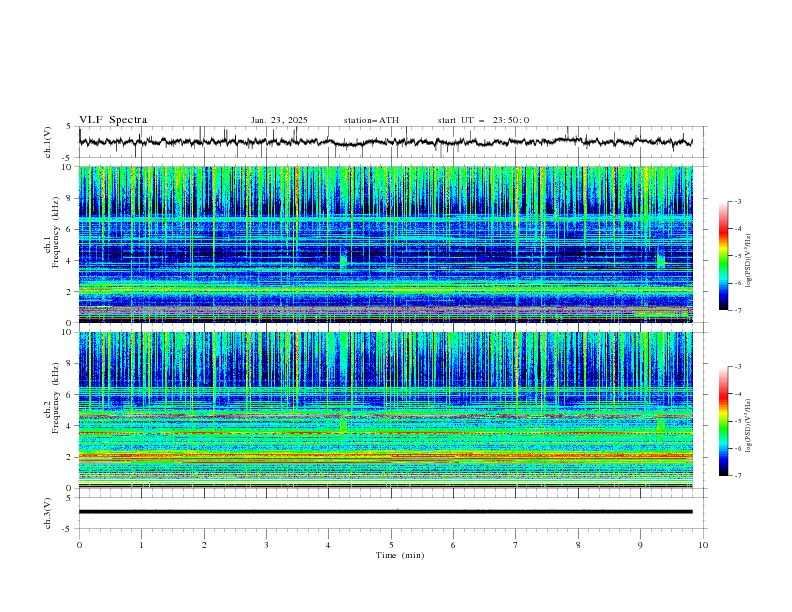This screenshot has height=612, width=792.
Task: Click the "-7" tick of upper colorbar
Action: 738,310
